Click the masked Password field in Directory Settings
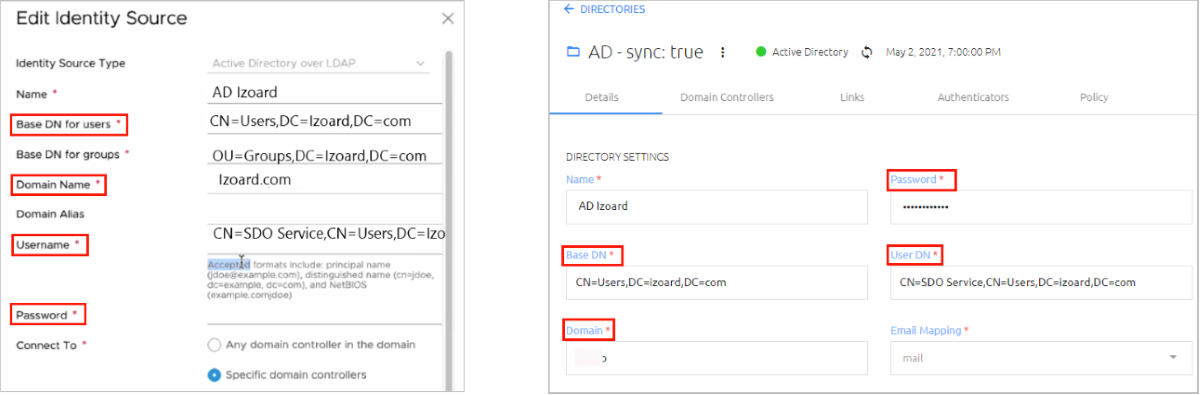Image resolution: width=1200 pixels, height=395 pixels. [1041, 207]
